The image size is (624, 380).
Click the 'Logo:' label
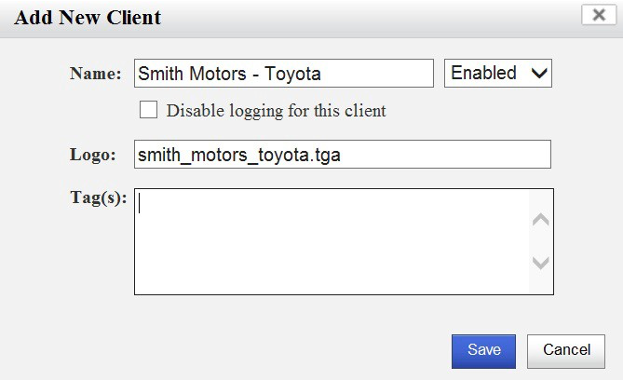point(93,154)
